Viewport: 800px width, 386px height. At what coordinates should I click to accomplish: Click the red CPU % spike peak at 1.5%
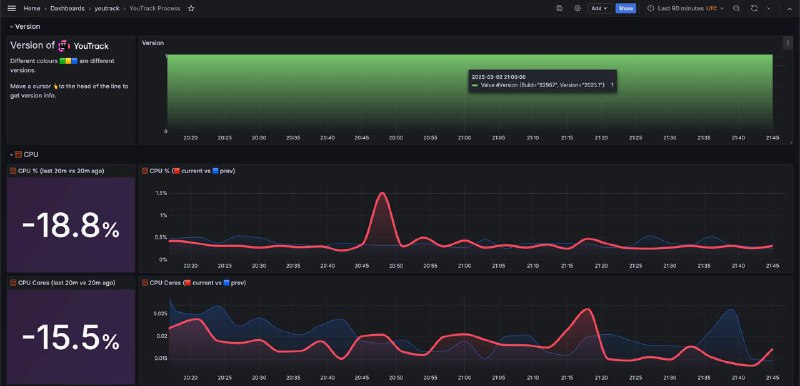[382, 194]
